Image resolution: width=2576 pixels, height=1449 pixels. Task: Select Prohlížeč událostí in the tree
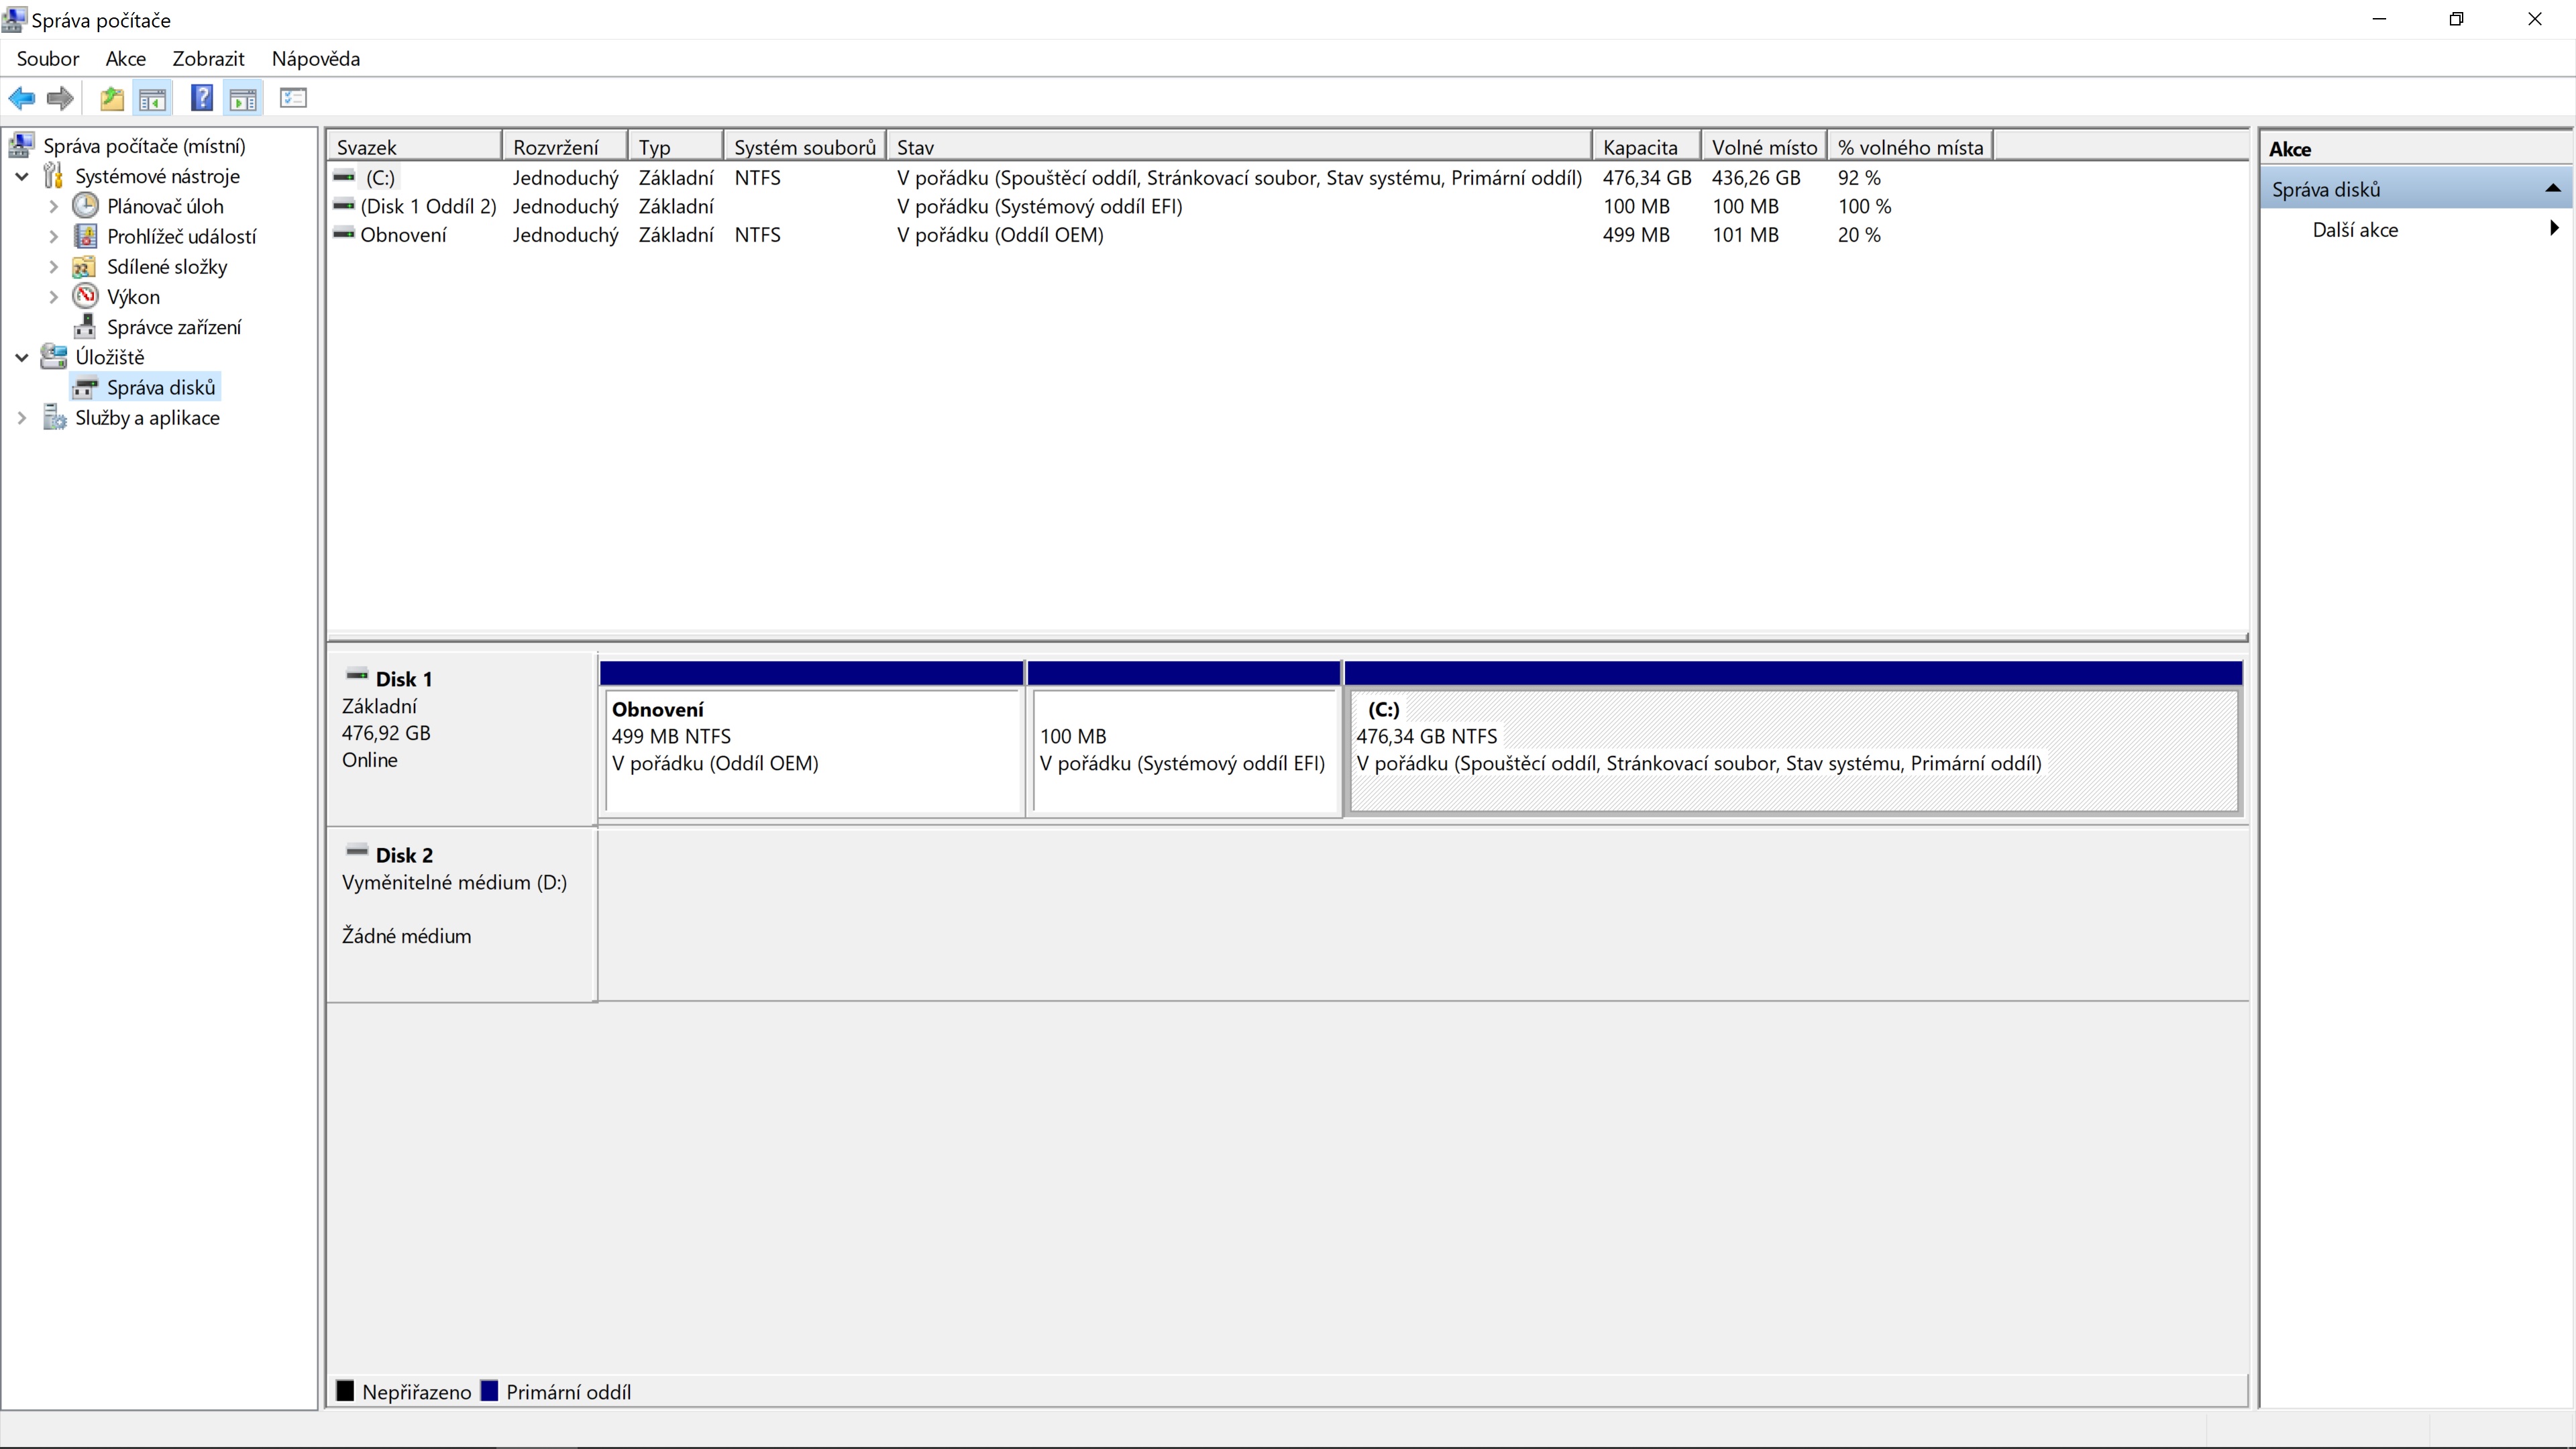click(x=181, y=237)
